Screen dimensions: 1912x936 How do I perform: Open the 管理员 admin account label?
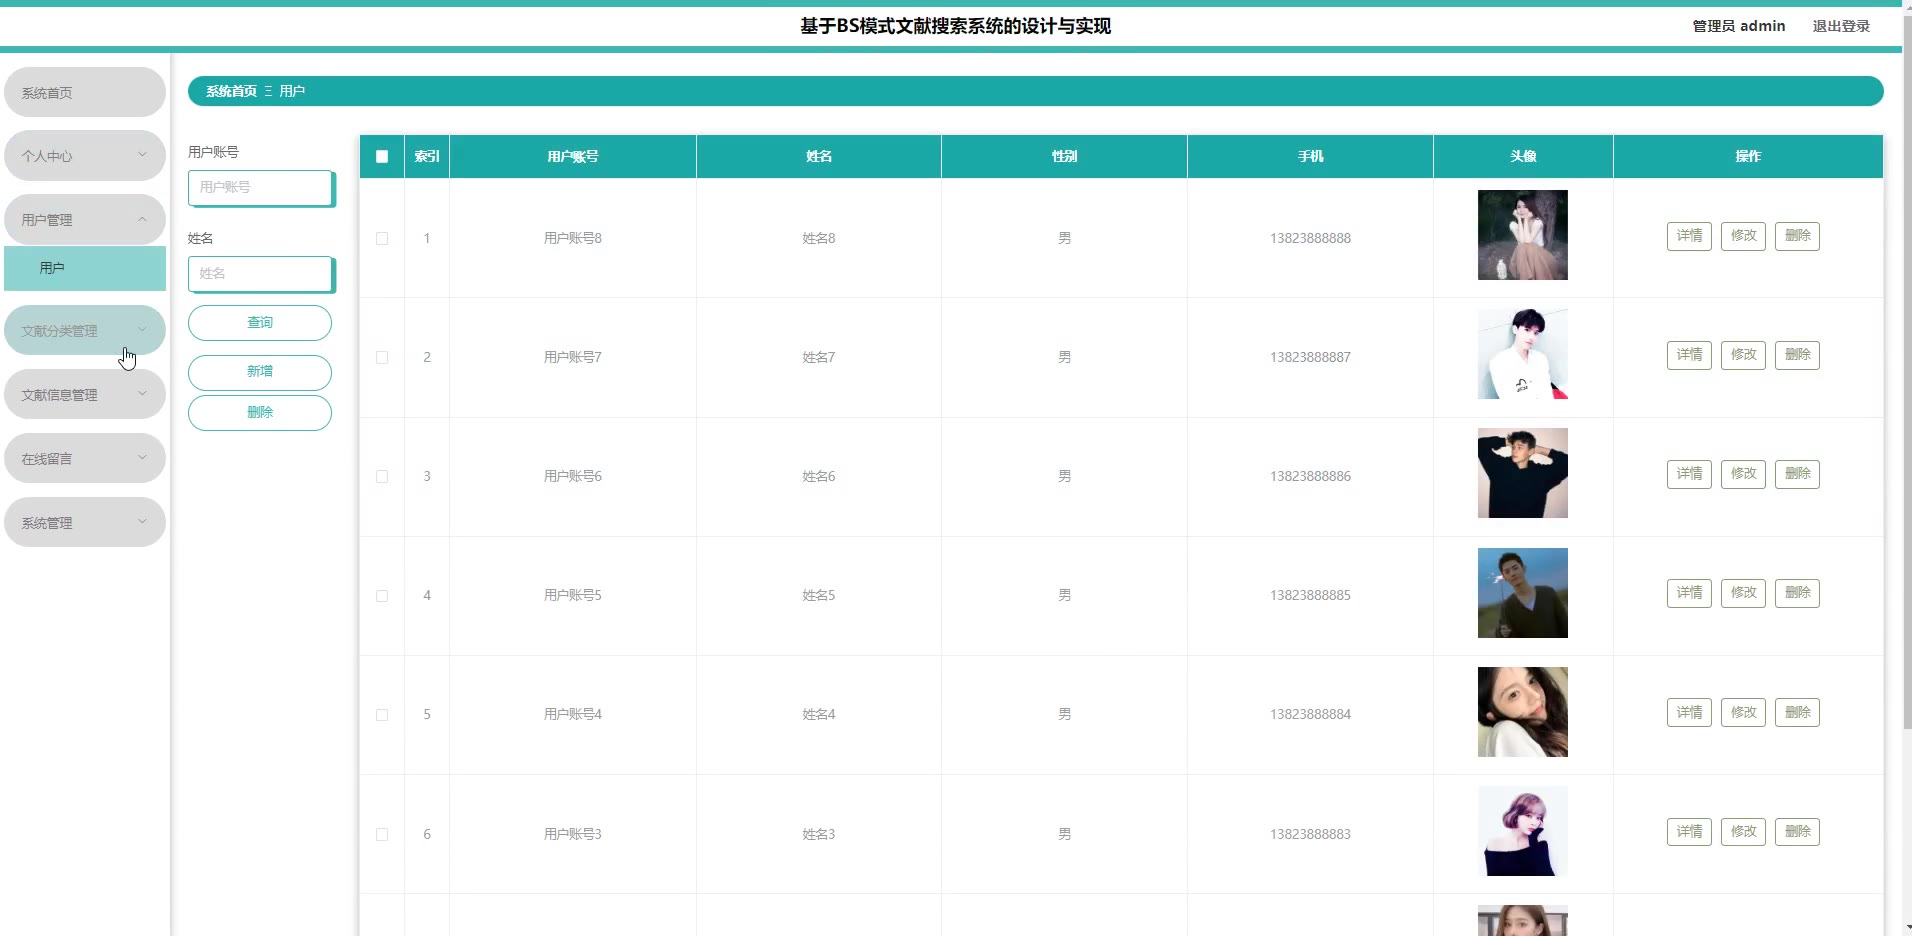(1738, 26)
